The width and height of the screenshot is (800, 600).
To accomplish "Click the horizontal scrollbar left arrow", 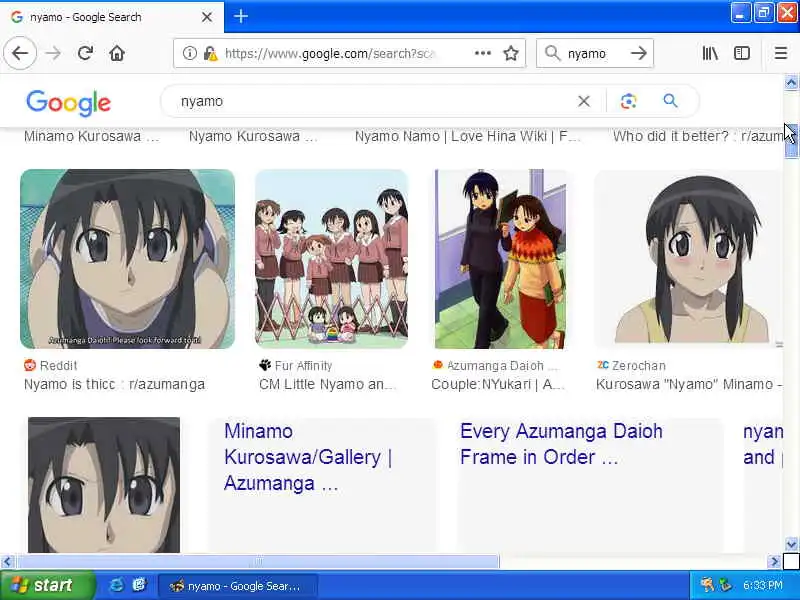I will [x=7, y=562].
